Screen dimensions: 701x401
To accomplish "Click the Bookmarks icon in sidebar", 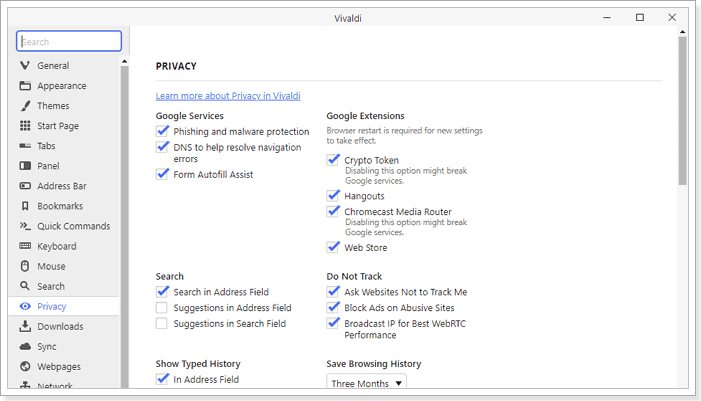I will click(25, 206).
